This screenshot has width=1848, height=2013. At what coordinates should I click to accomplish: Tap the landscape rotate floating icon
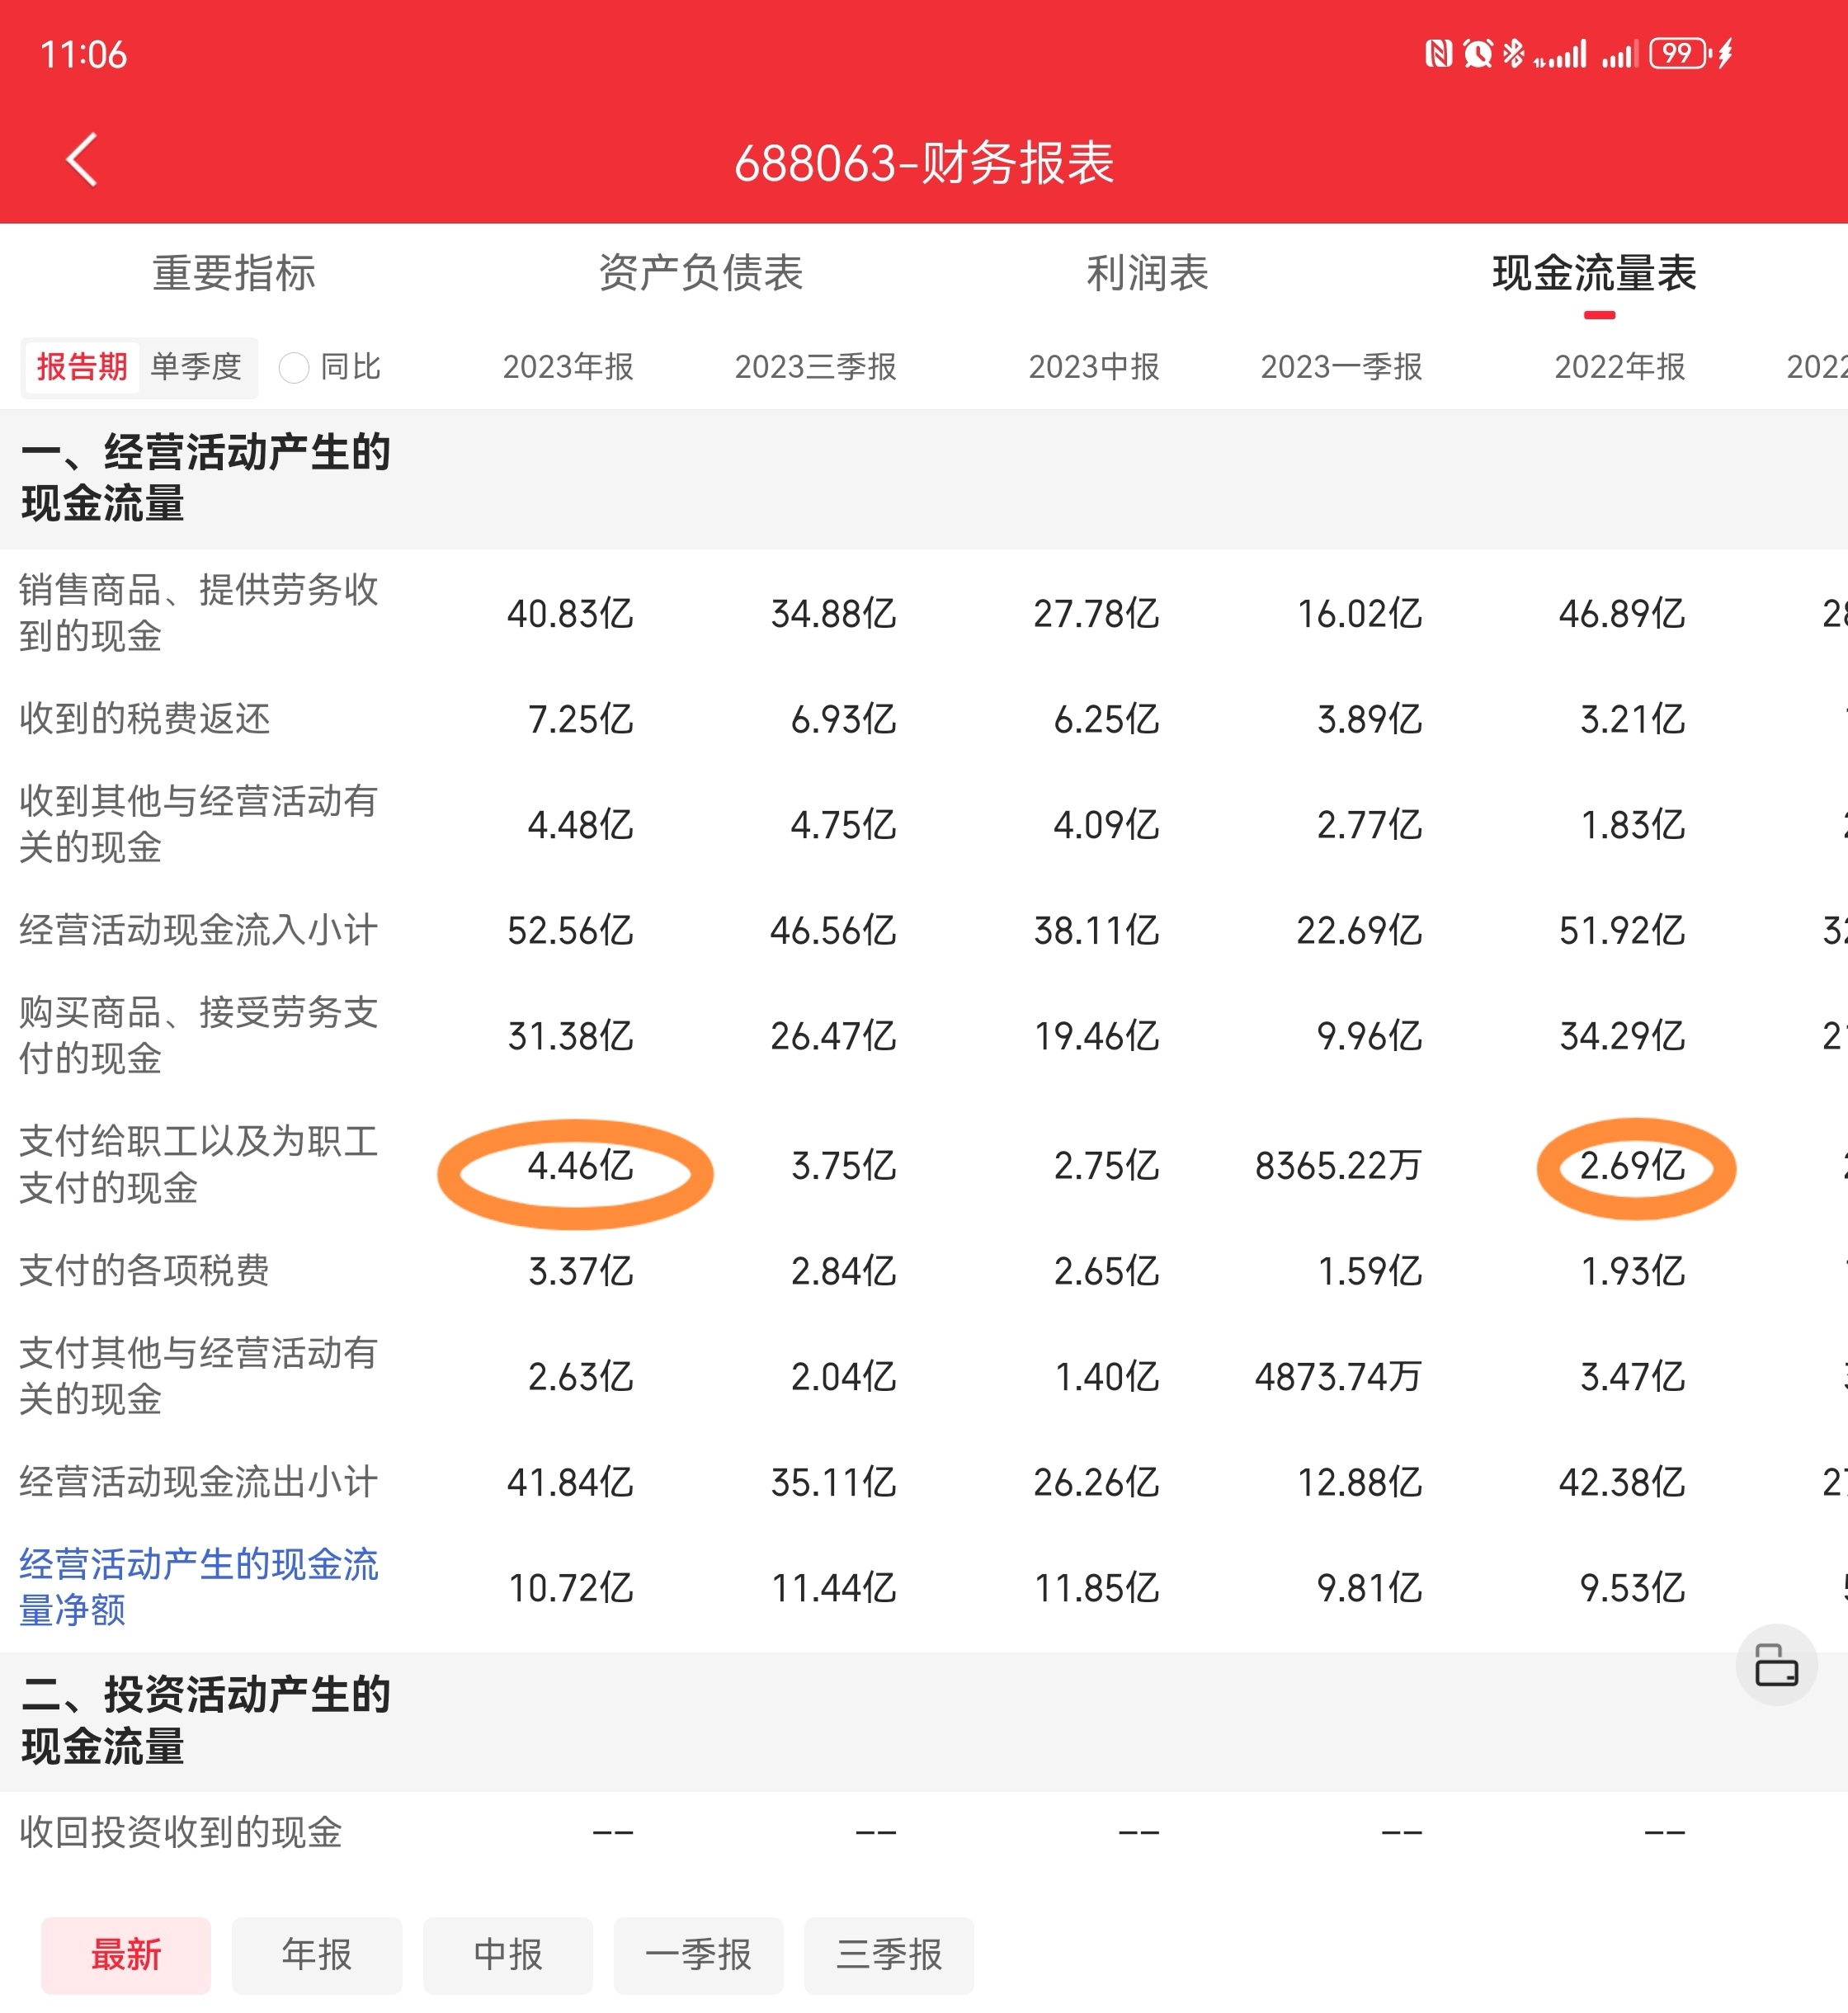pyautogui.click(x=1776, y=1666)
